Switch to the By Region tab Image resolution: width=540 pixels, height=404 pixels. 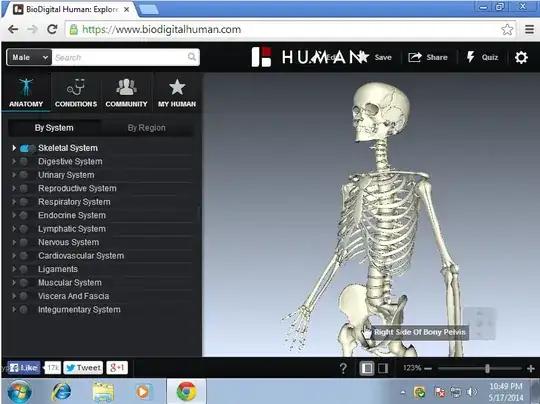click(x=147, y=128)
